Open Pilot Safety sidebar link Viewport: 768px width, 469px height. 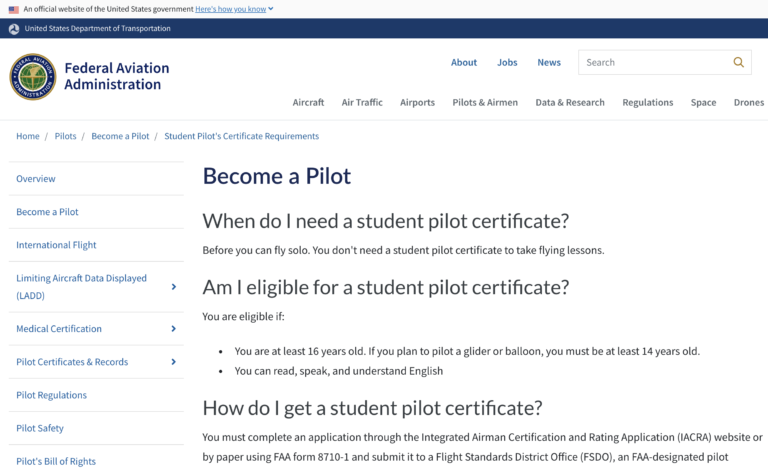click(40, 428)
